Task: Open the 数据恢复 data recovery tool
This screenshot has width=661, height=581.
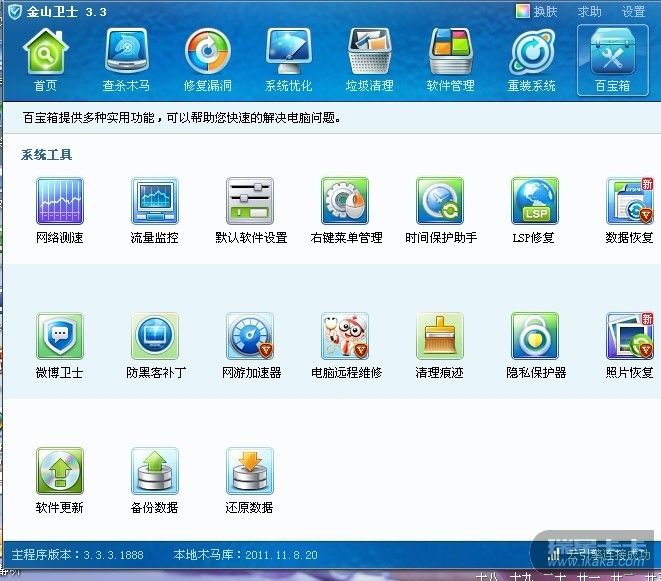Action: [x=629, y=210]
